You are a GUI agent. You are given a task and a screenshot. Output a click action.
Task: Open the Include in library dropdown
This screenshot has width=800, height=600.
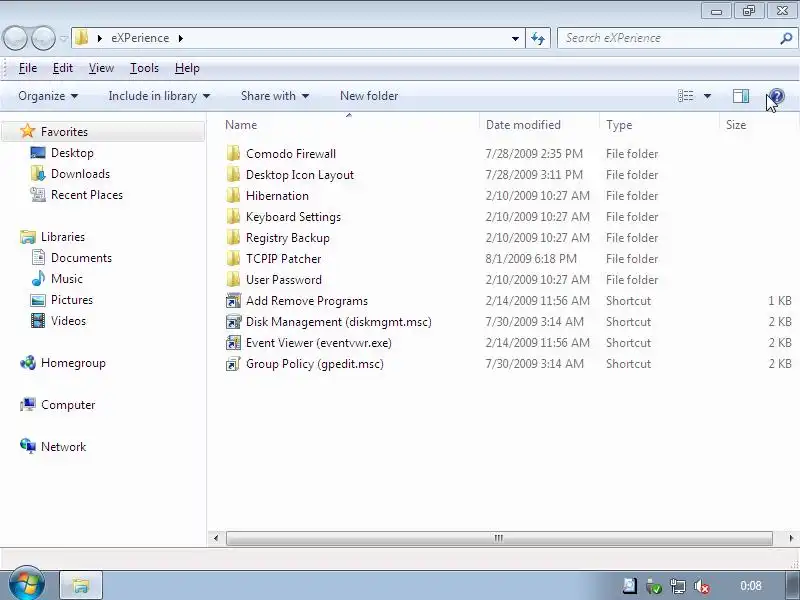pyautogui.click(x=159, y=96)
